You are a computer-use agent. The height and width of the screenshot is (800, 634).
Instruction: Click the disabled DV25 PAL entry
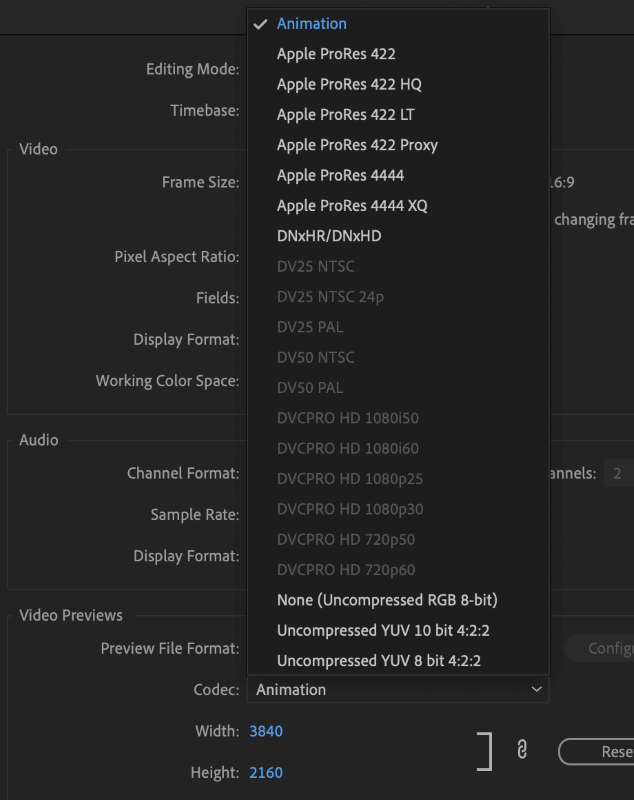[398, 327]
